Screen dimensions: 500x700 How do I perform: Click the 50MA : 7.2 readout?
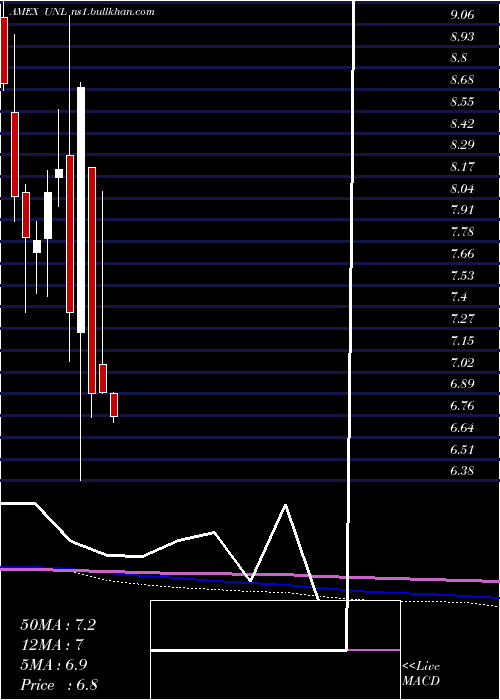point(58,625)
